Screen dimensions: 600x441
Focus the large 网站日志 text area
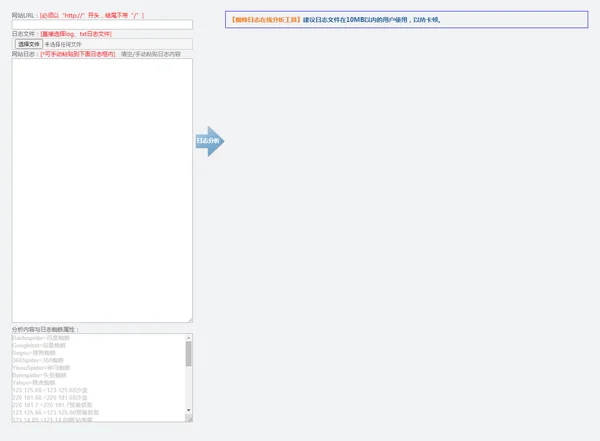coord(102,190)
